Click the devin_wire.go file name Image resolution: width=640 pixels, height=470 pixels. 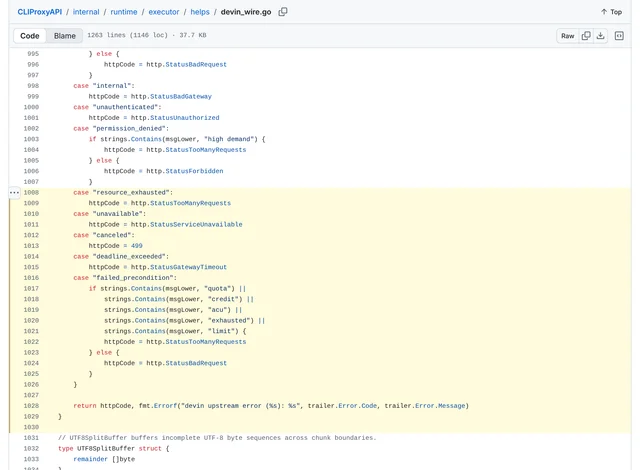pyautogui.click(x=246, y=12)
